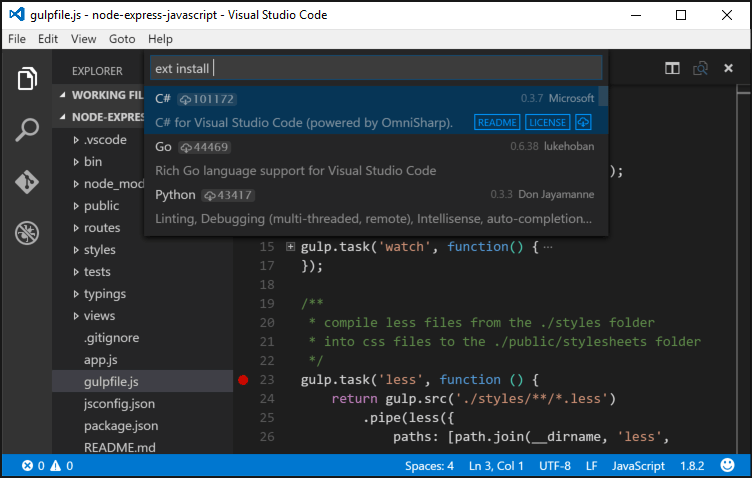This screenshot has height=478, width=752.
Task: Open the Debug view in activity bar
Action: tap(26, 234)
